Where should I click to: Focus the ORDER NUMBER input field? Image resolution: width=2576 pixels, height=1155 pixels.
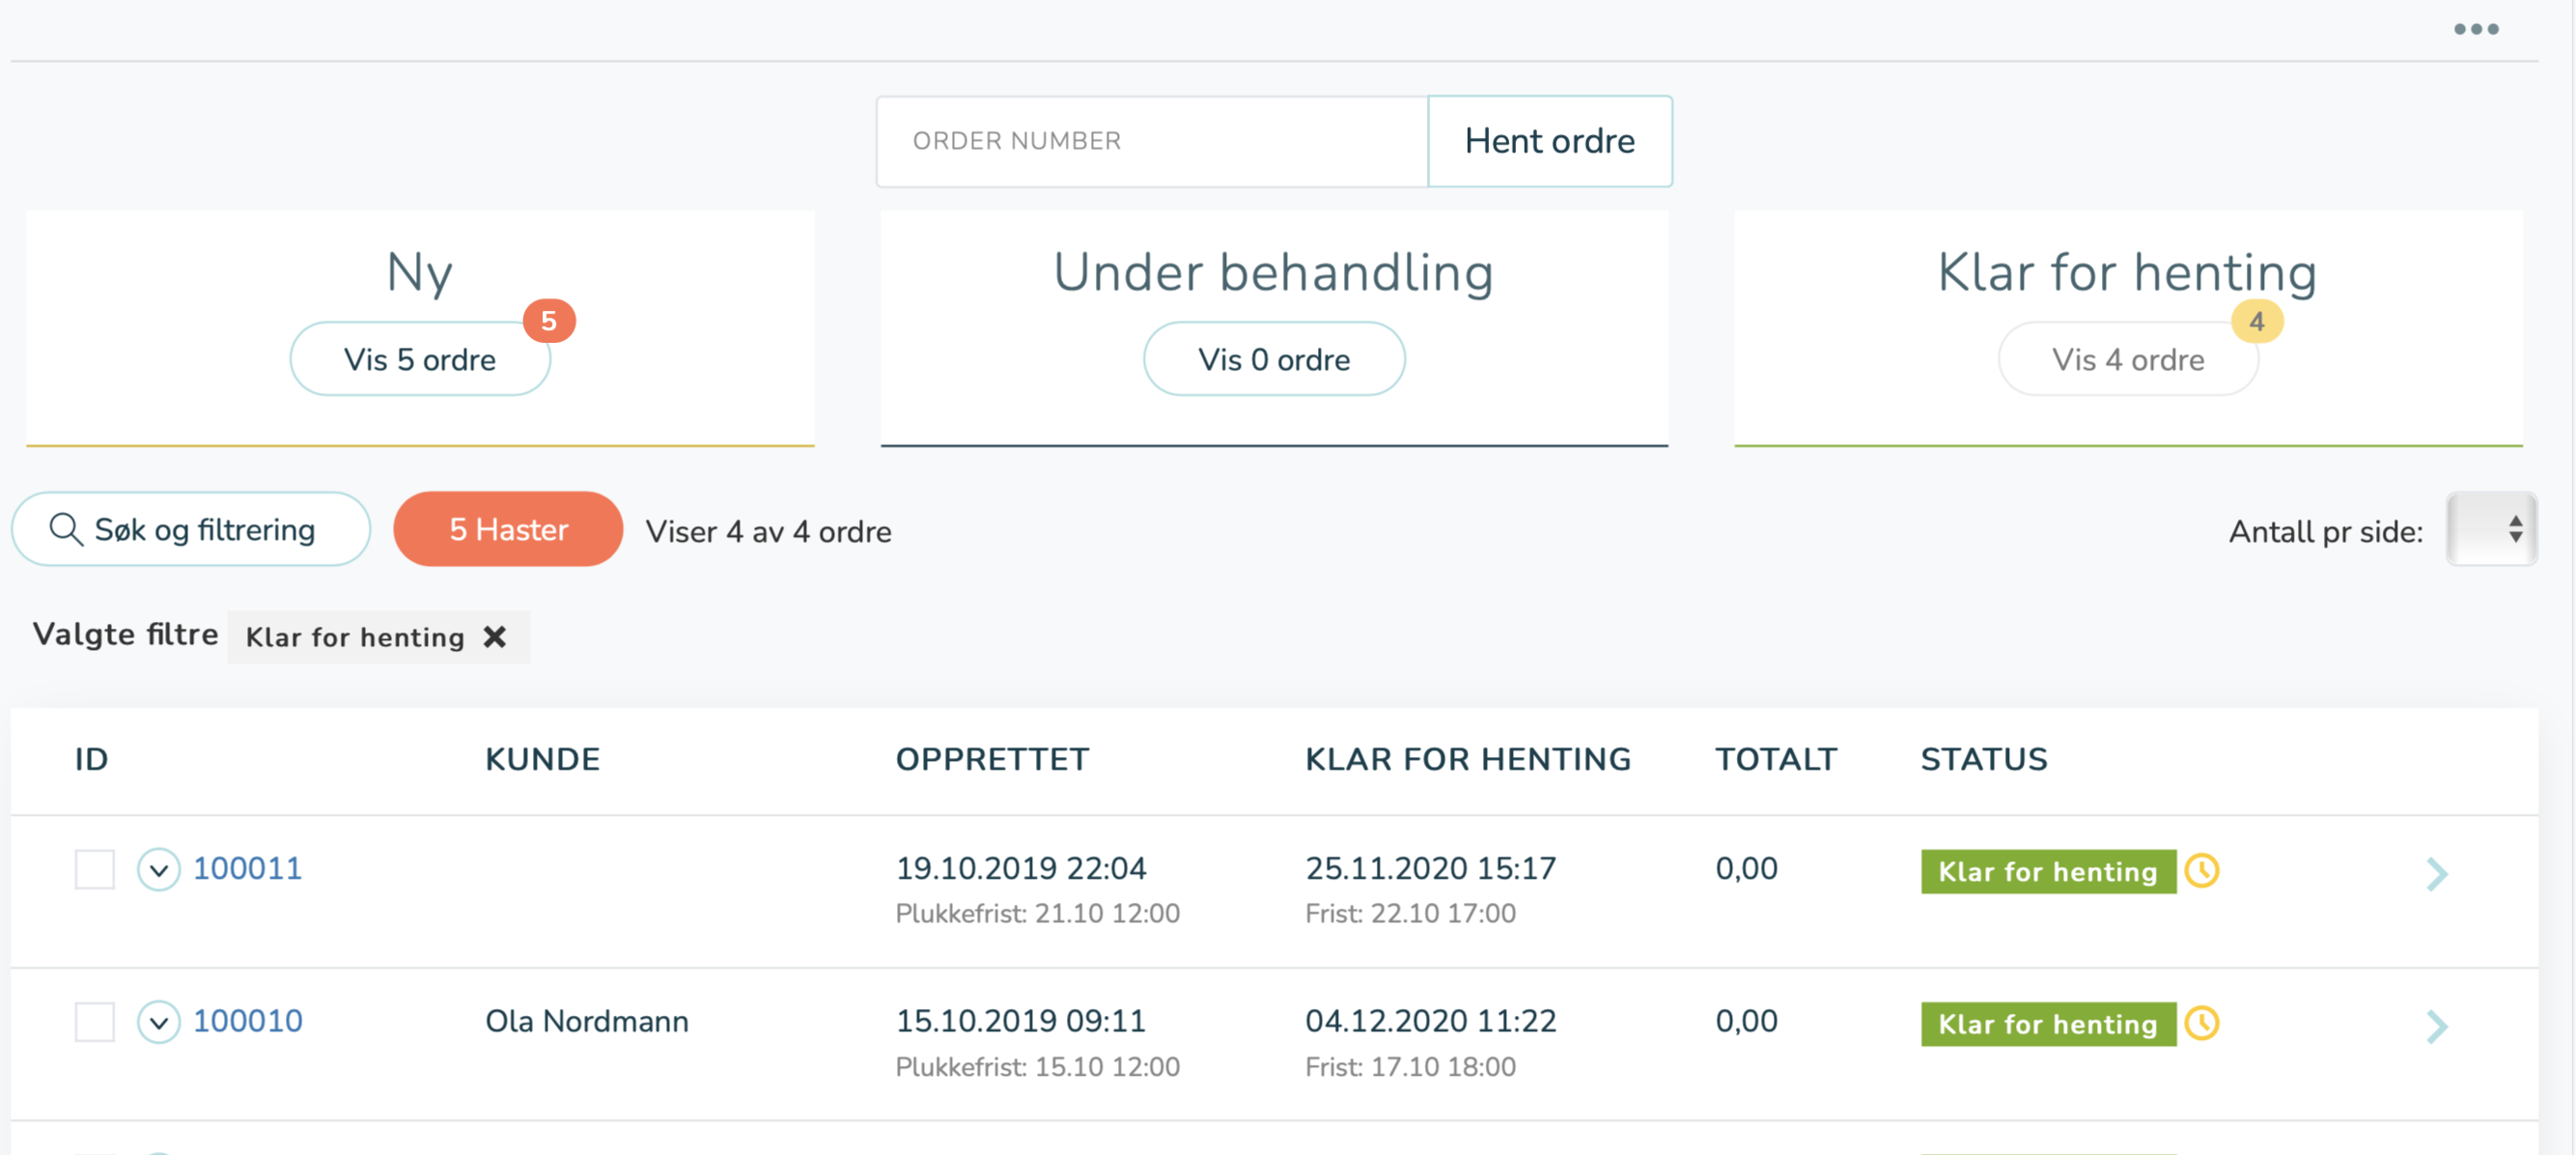point(1152,141)
